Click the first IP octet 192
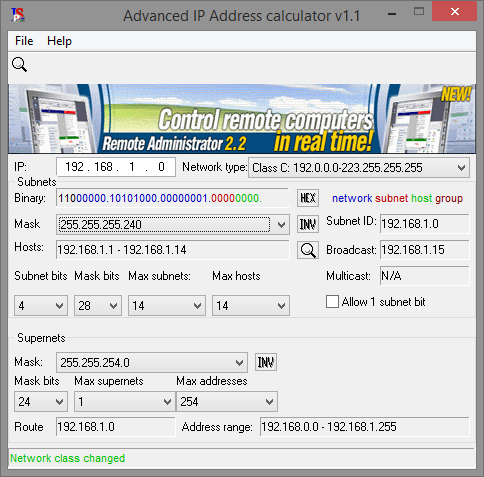484x477 pixels. point(74,167)
